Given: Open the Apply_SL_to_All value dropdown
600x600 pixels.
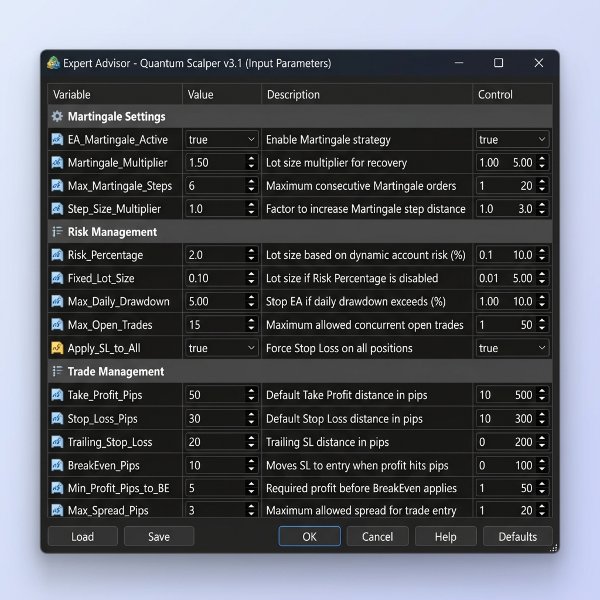Looking at the screenshot, I should (x=221, y=348).
